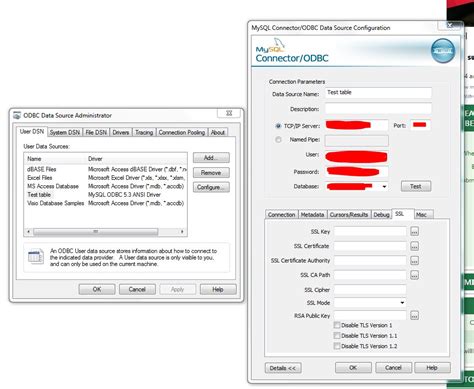
Task: Enable Disable TLS Version 1 checkbox
Action: [337, 325]
